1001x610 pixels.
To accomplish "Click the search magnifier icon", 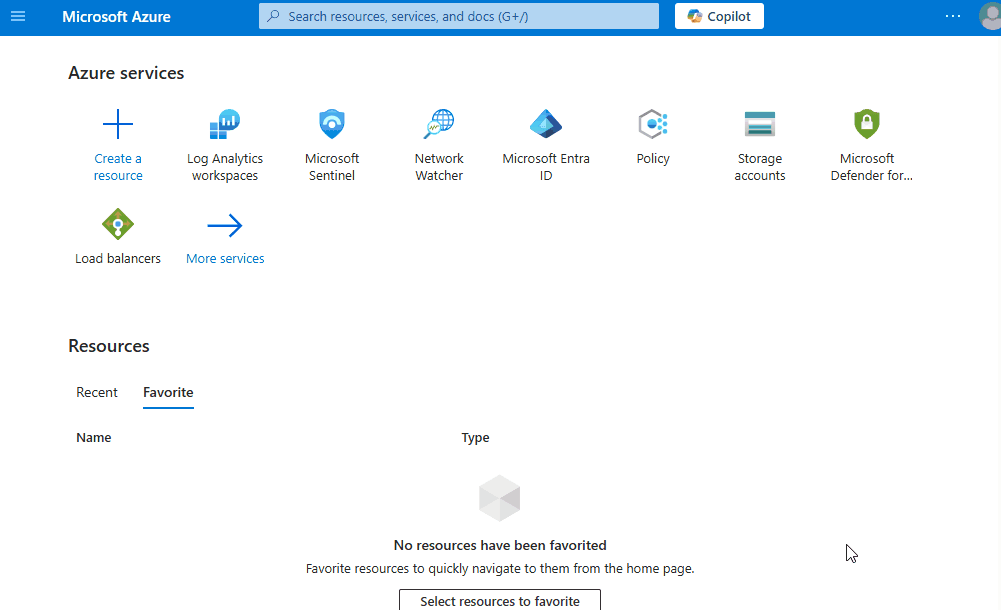I will pyautogui.click(x=273, y=16).
